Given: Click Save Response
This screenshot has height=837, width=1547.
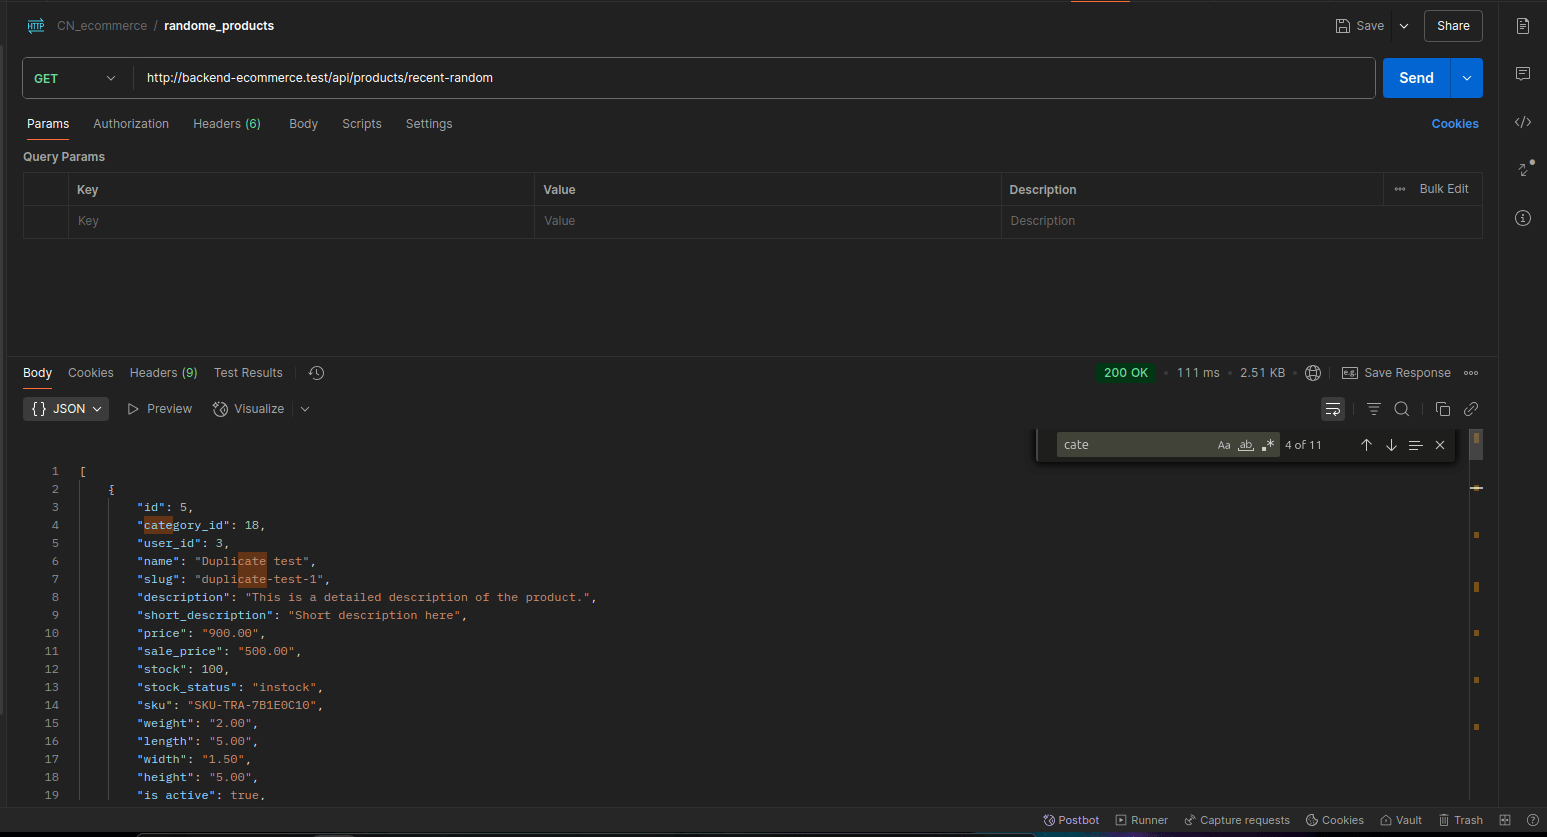Looking at the screenshot, I should coord(1396,373).
